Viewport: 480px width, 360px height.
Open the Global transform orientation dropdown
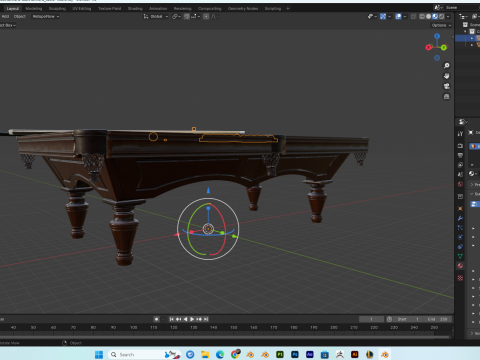[156, 16]
